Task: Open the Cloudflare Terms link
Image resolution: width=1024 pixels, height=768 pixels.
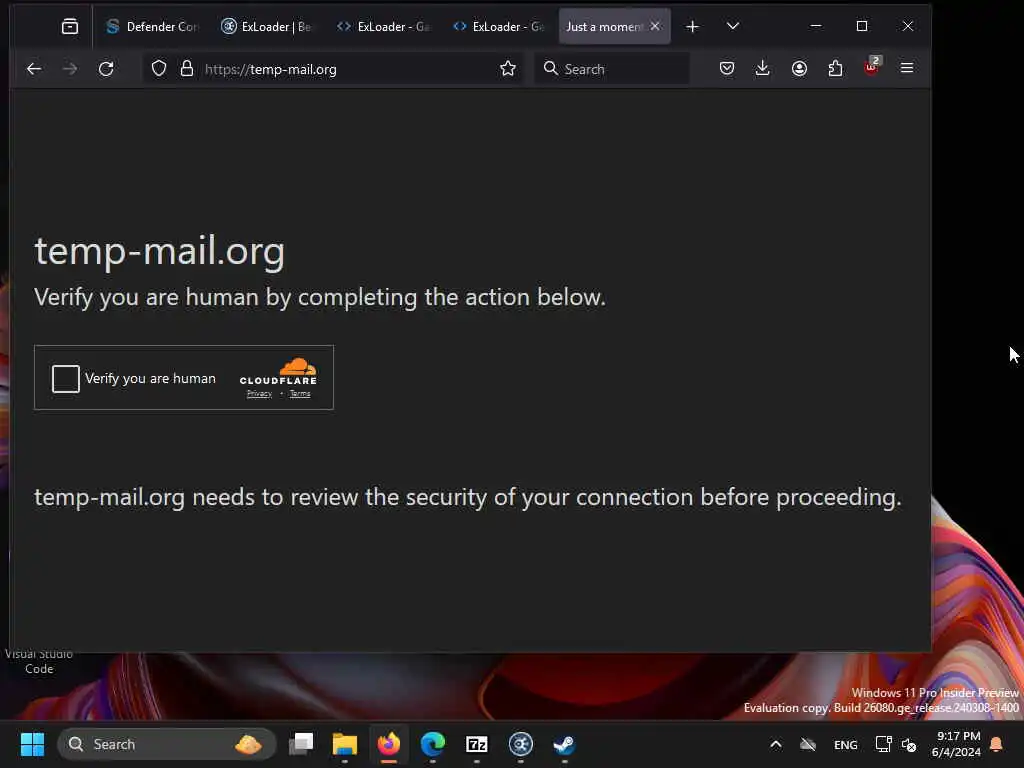Action: click(x=300, y=393)
